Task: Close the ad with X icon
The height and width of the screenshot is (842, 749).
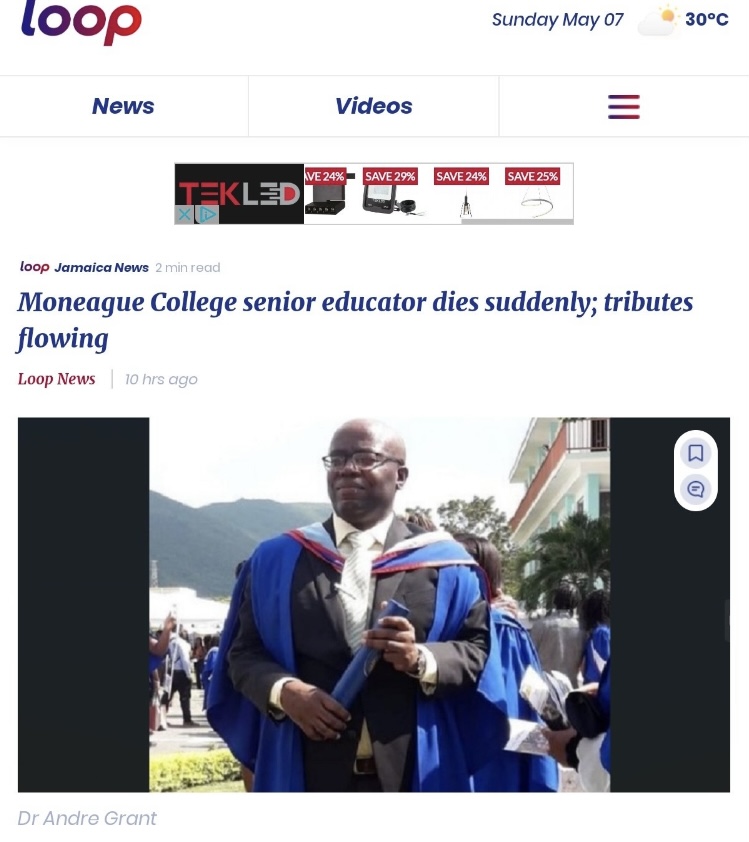Action: (x=184, y=215)
